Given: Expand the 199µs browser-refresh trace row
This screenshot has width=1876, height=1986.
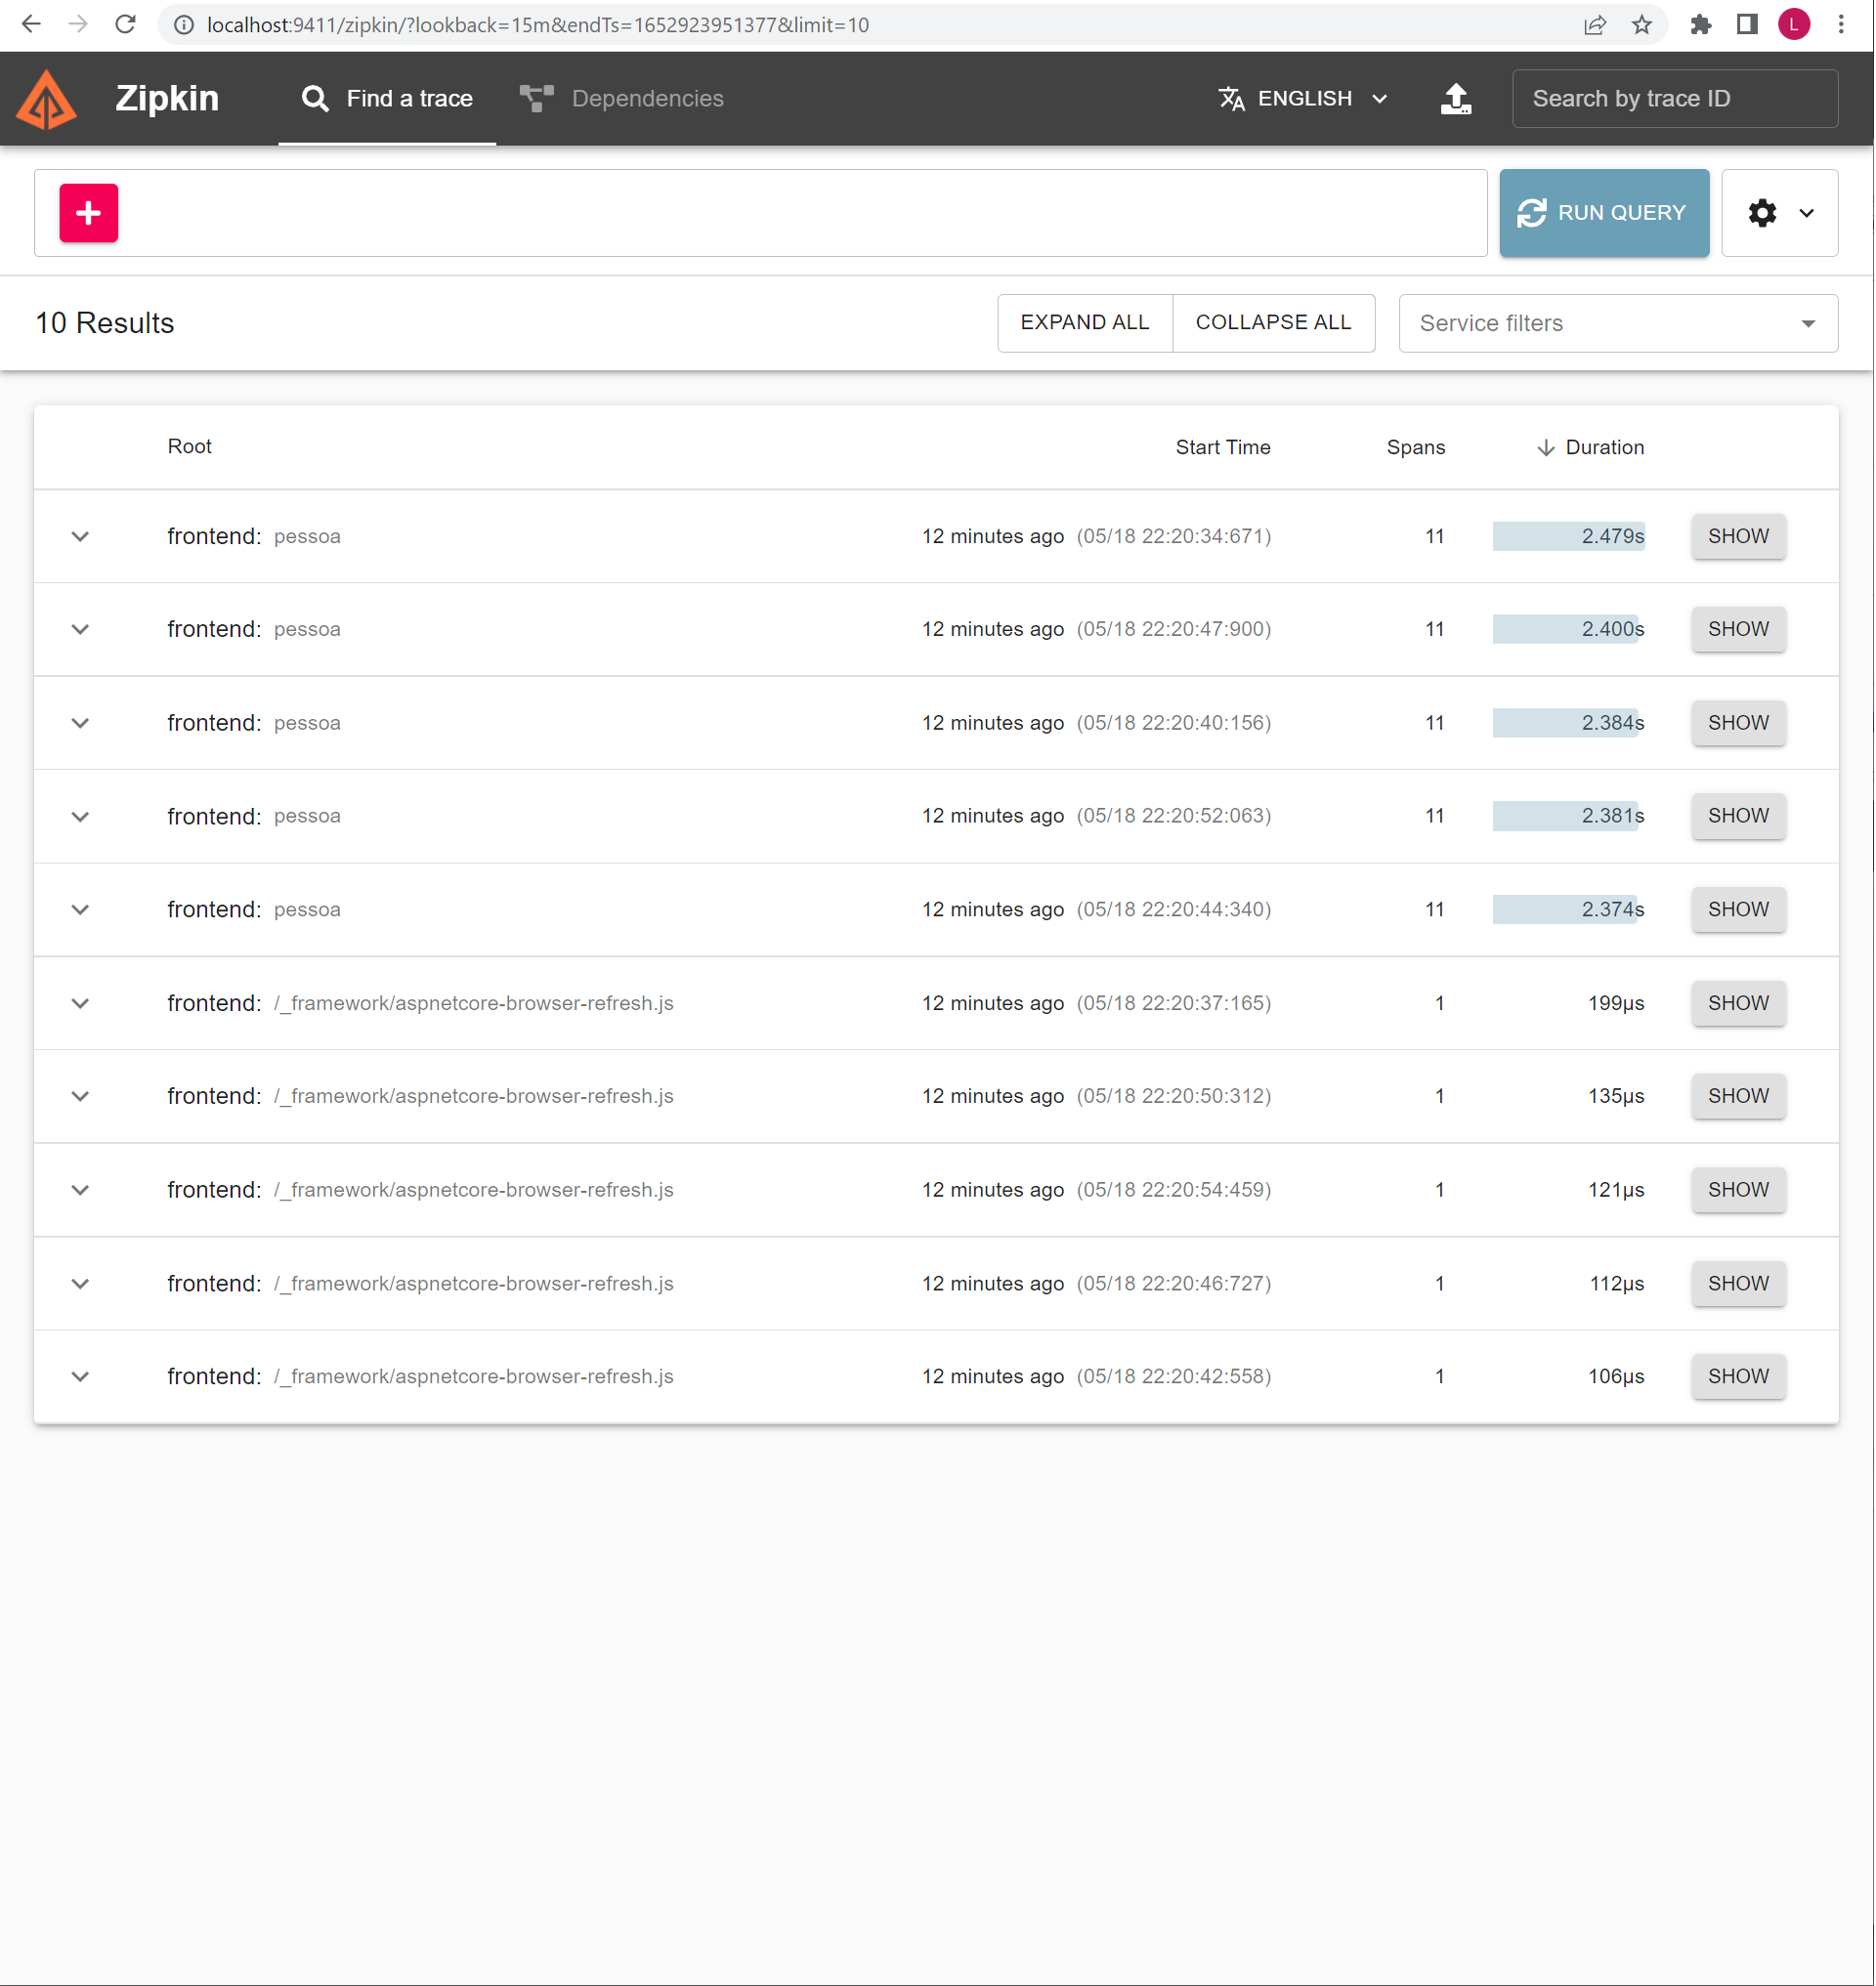Looking at the screenshot, I should pos(80,1003).
